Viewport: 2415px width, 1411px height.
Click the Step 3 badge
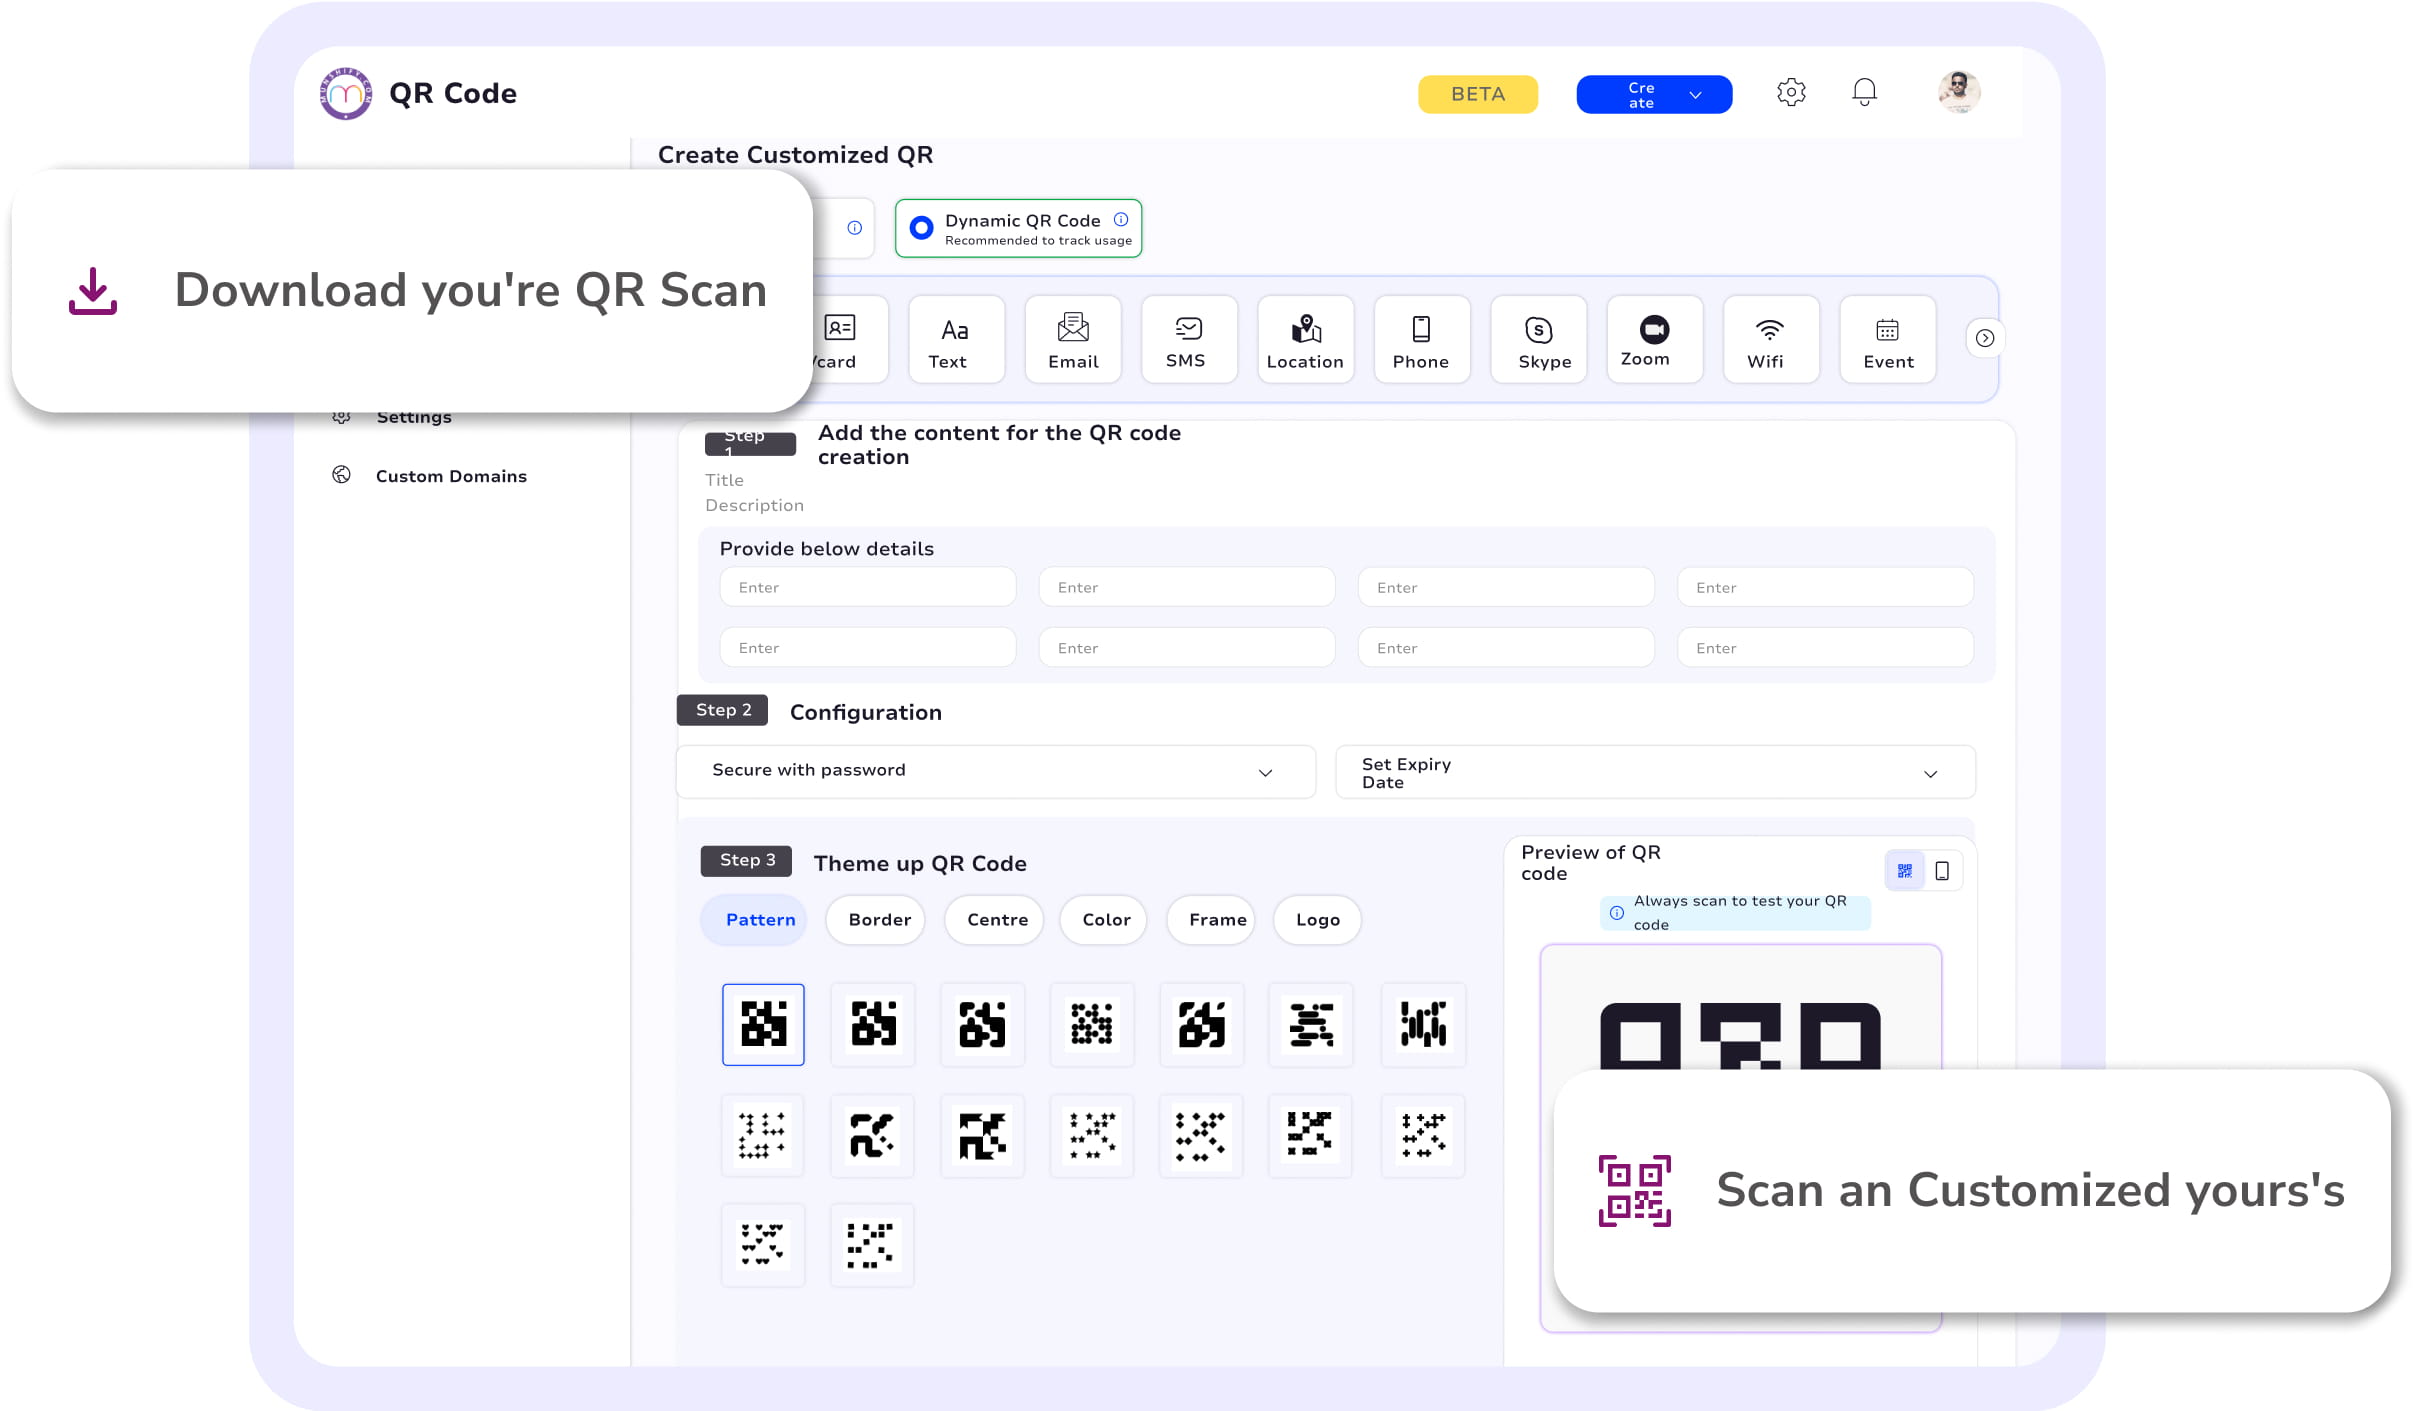click(x=746, y=861)
